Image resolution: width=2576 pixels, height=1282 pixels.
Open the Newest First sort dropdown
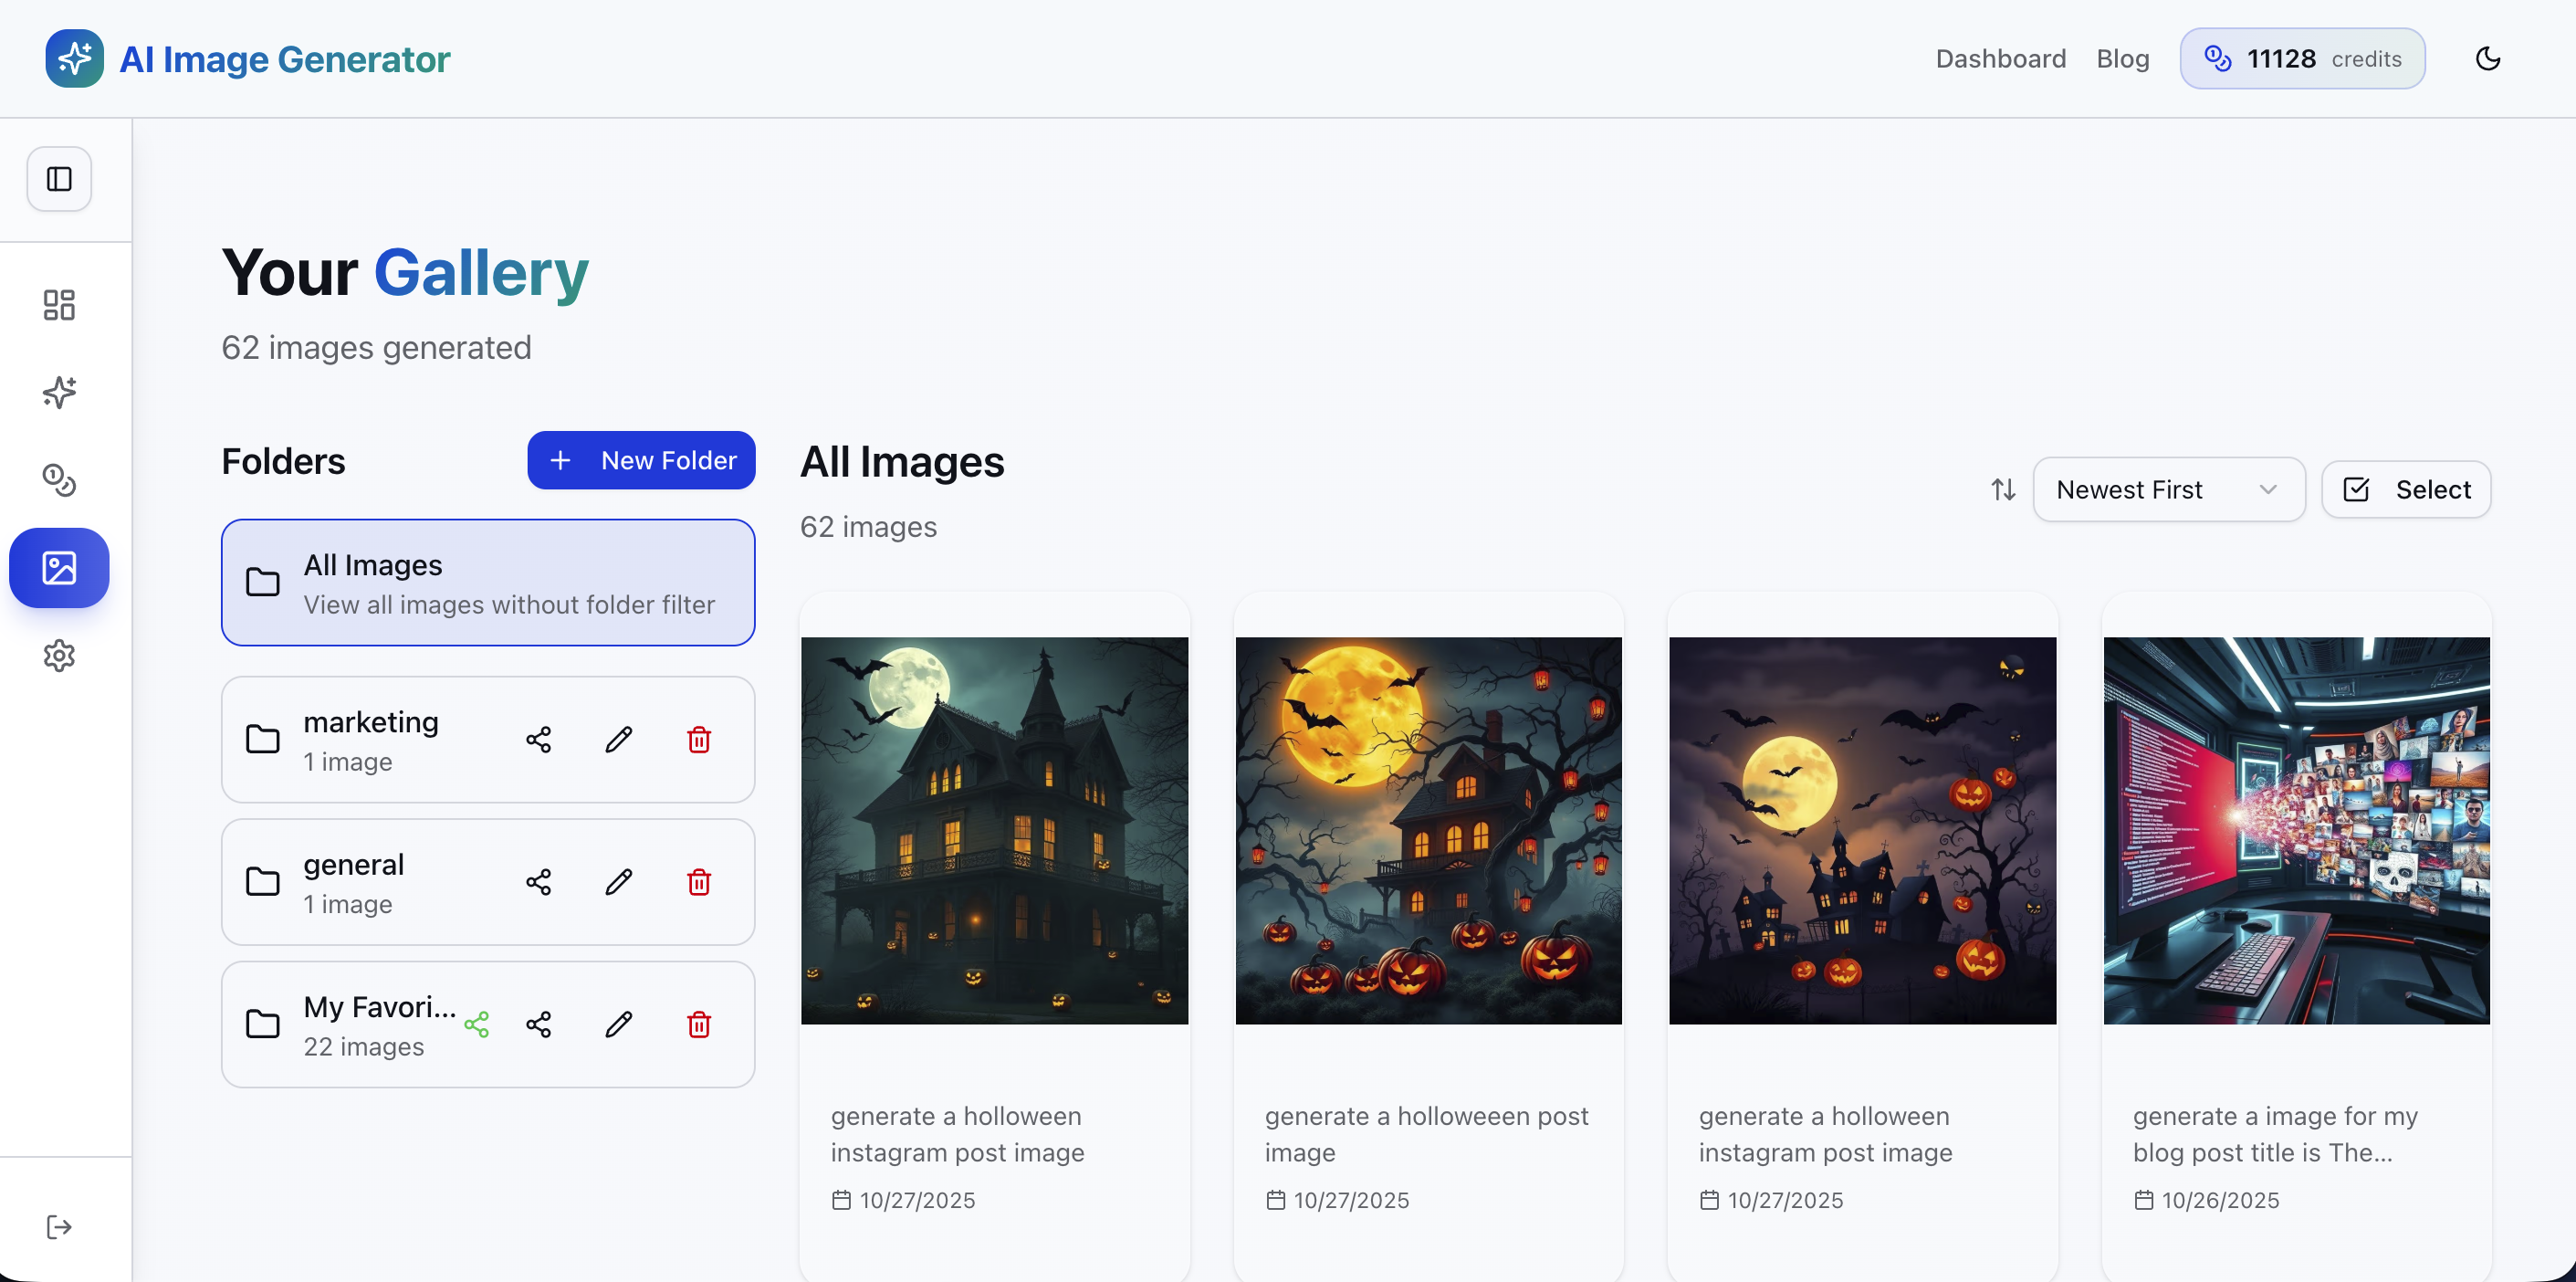pyautogui.click(x=2168, y=490)
